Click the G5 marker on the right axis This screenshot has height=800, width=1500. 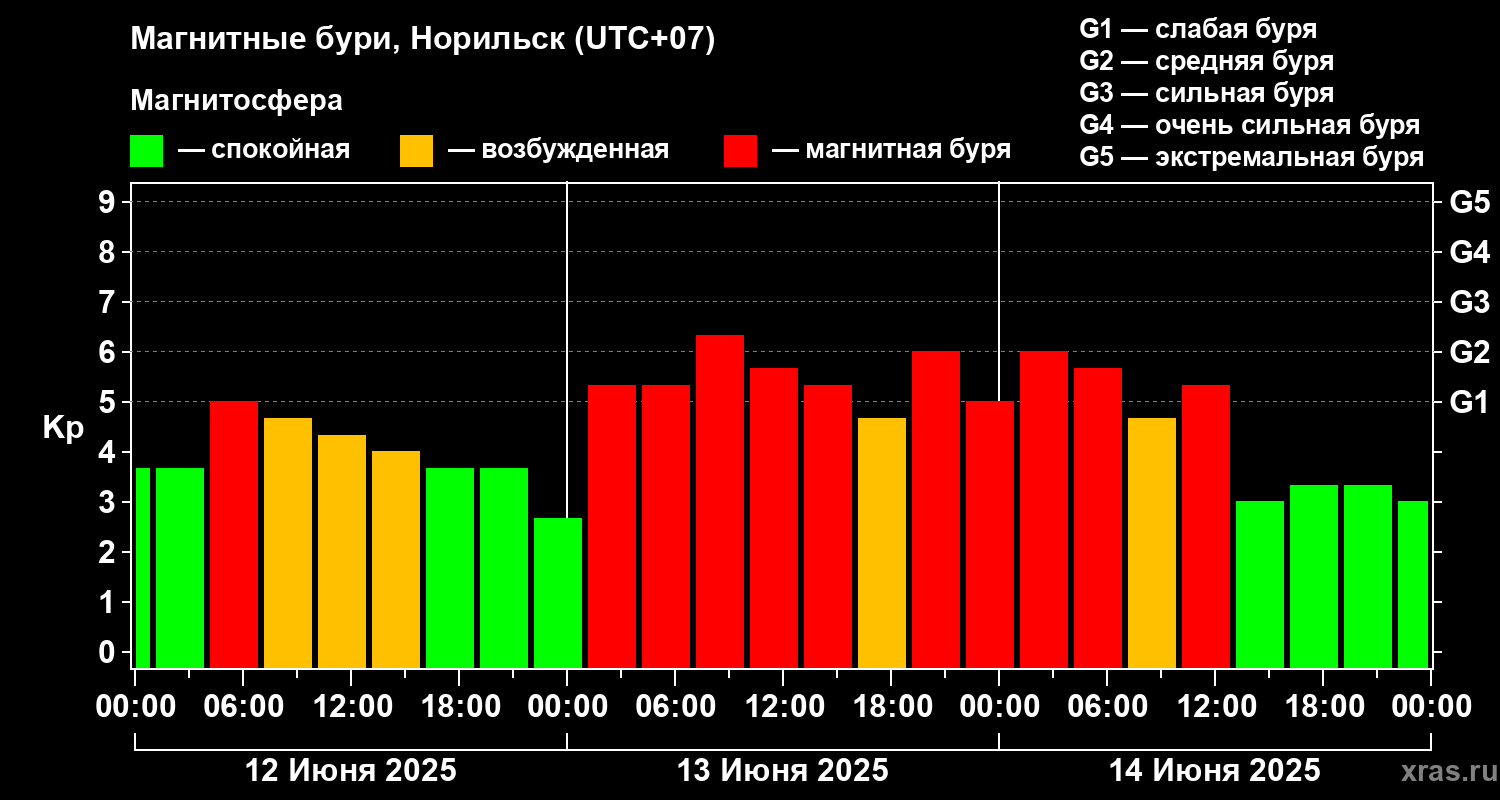1469,202
